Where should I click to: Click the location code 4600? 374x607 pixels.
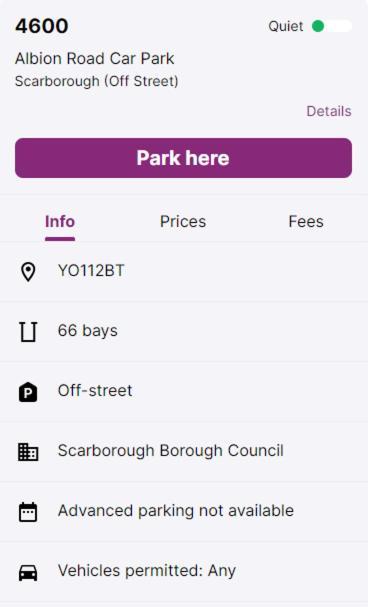(x=42, y=26)
